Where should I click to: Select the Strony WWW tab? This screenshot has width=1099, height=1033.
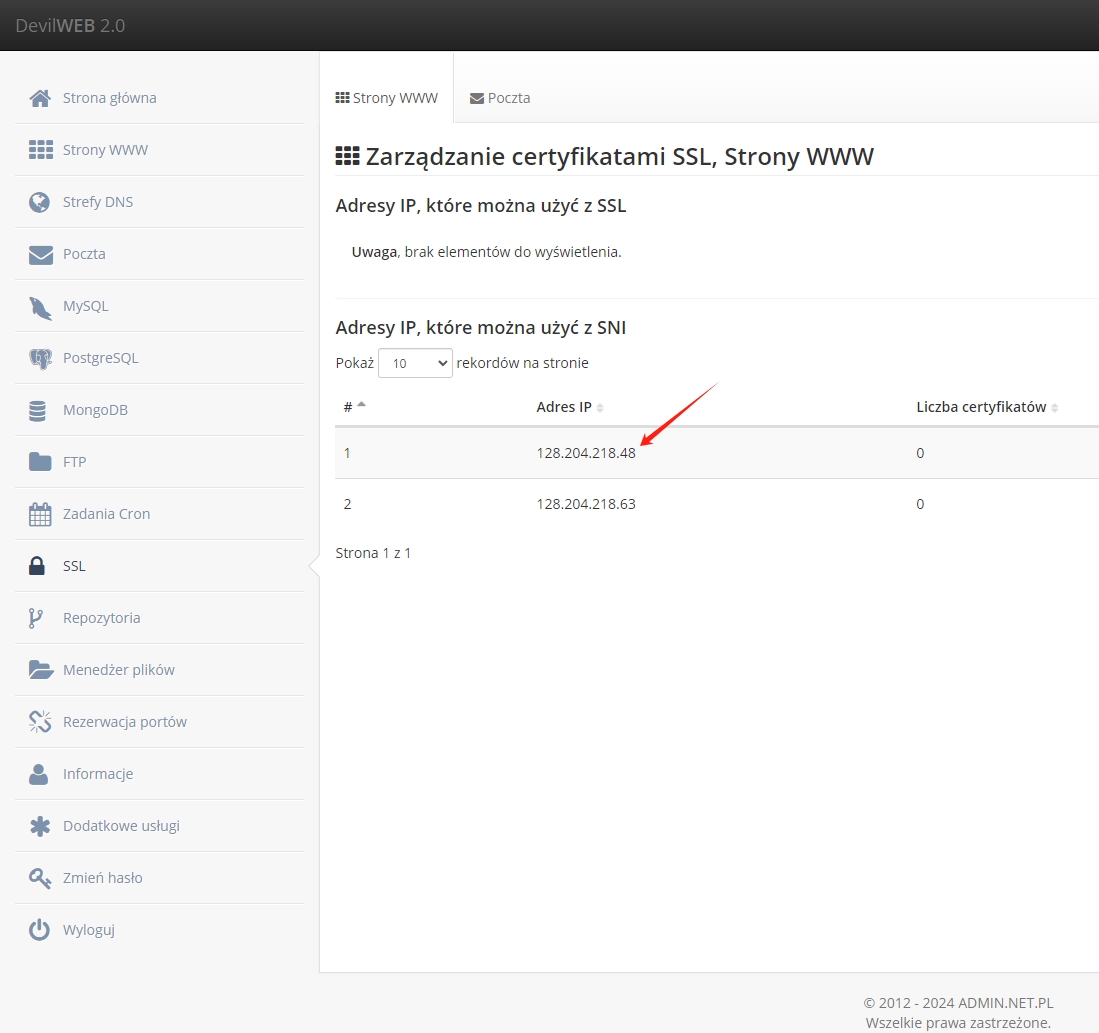[x=387, y=98]
